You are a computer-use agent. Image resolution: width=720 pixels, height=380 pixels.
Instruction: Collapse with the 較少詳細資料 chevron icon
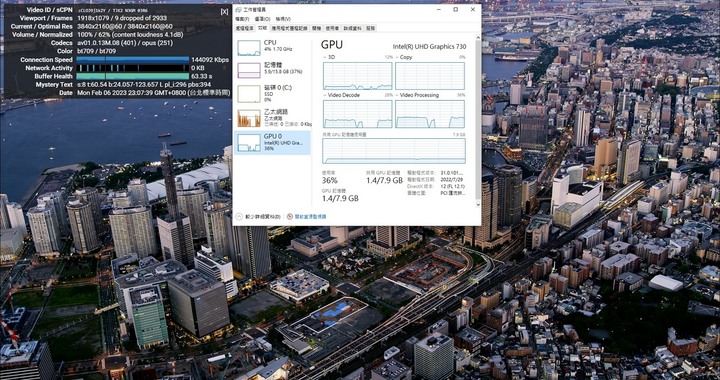239,216
